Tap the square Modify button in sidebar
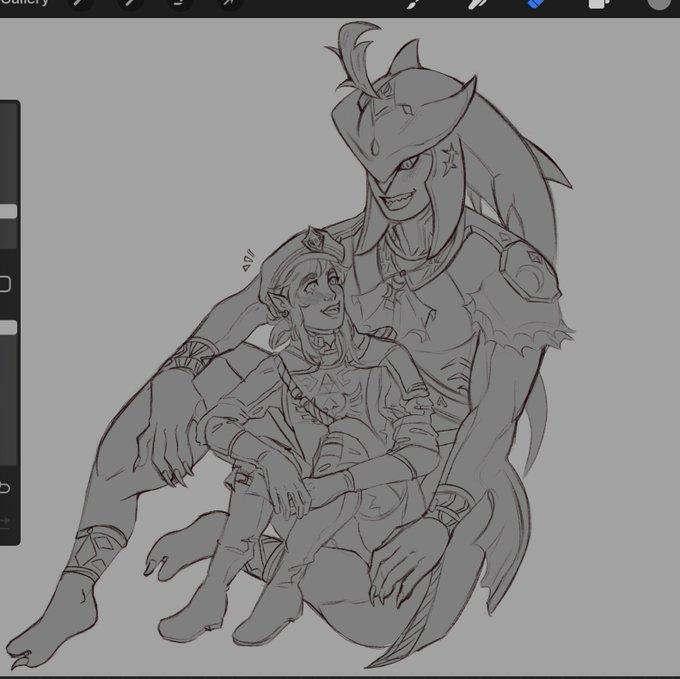 coord(4,284)
